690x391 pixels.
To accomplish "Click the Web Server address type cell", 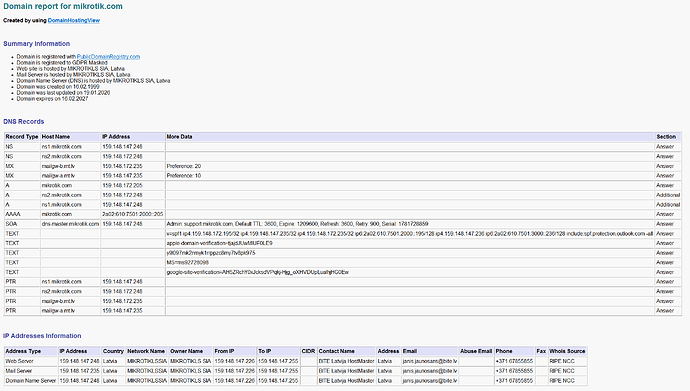I will pos(31,361).
